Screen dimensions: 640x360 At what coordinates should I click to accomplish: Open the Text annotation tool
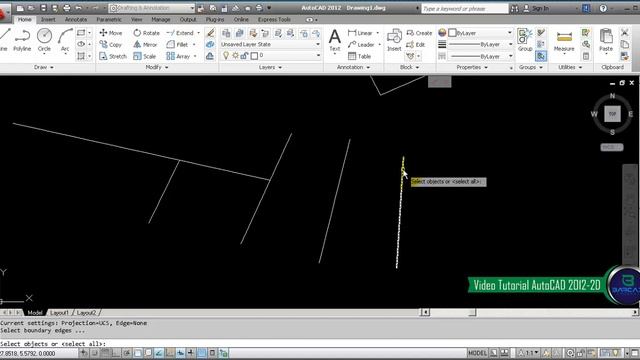(x=335, y=40)
